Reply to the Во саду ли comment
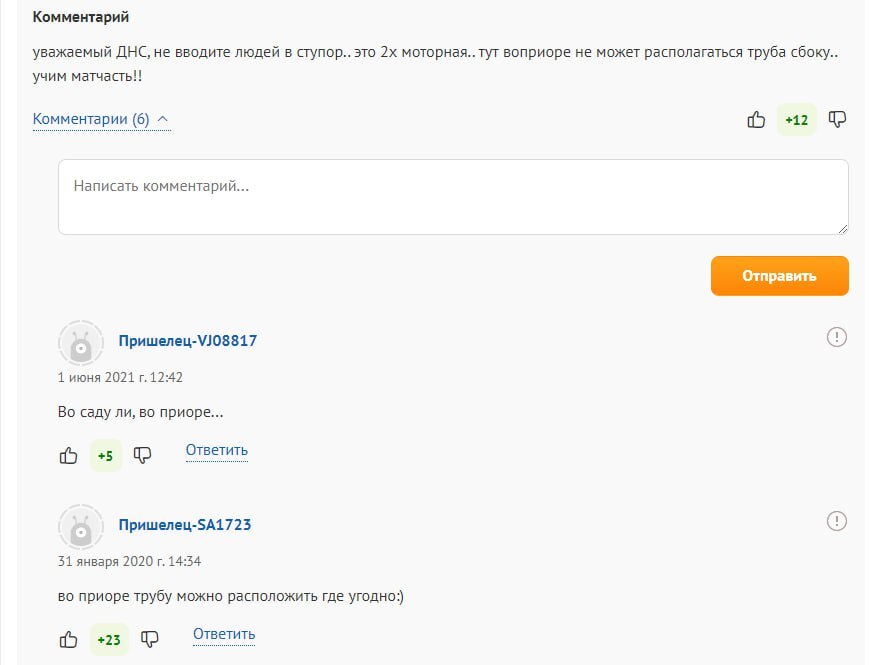Image resolution: width=870 pixels, height=665 pixels. click(216, 451)
